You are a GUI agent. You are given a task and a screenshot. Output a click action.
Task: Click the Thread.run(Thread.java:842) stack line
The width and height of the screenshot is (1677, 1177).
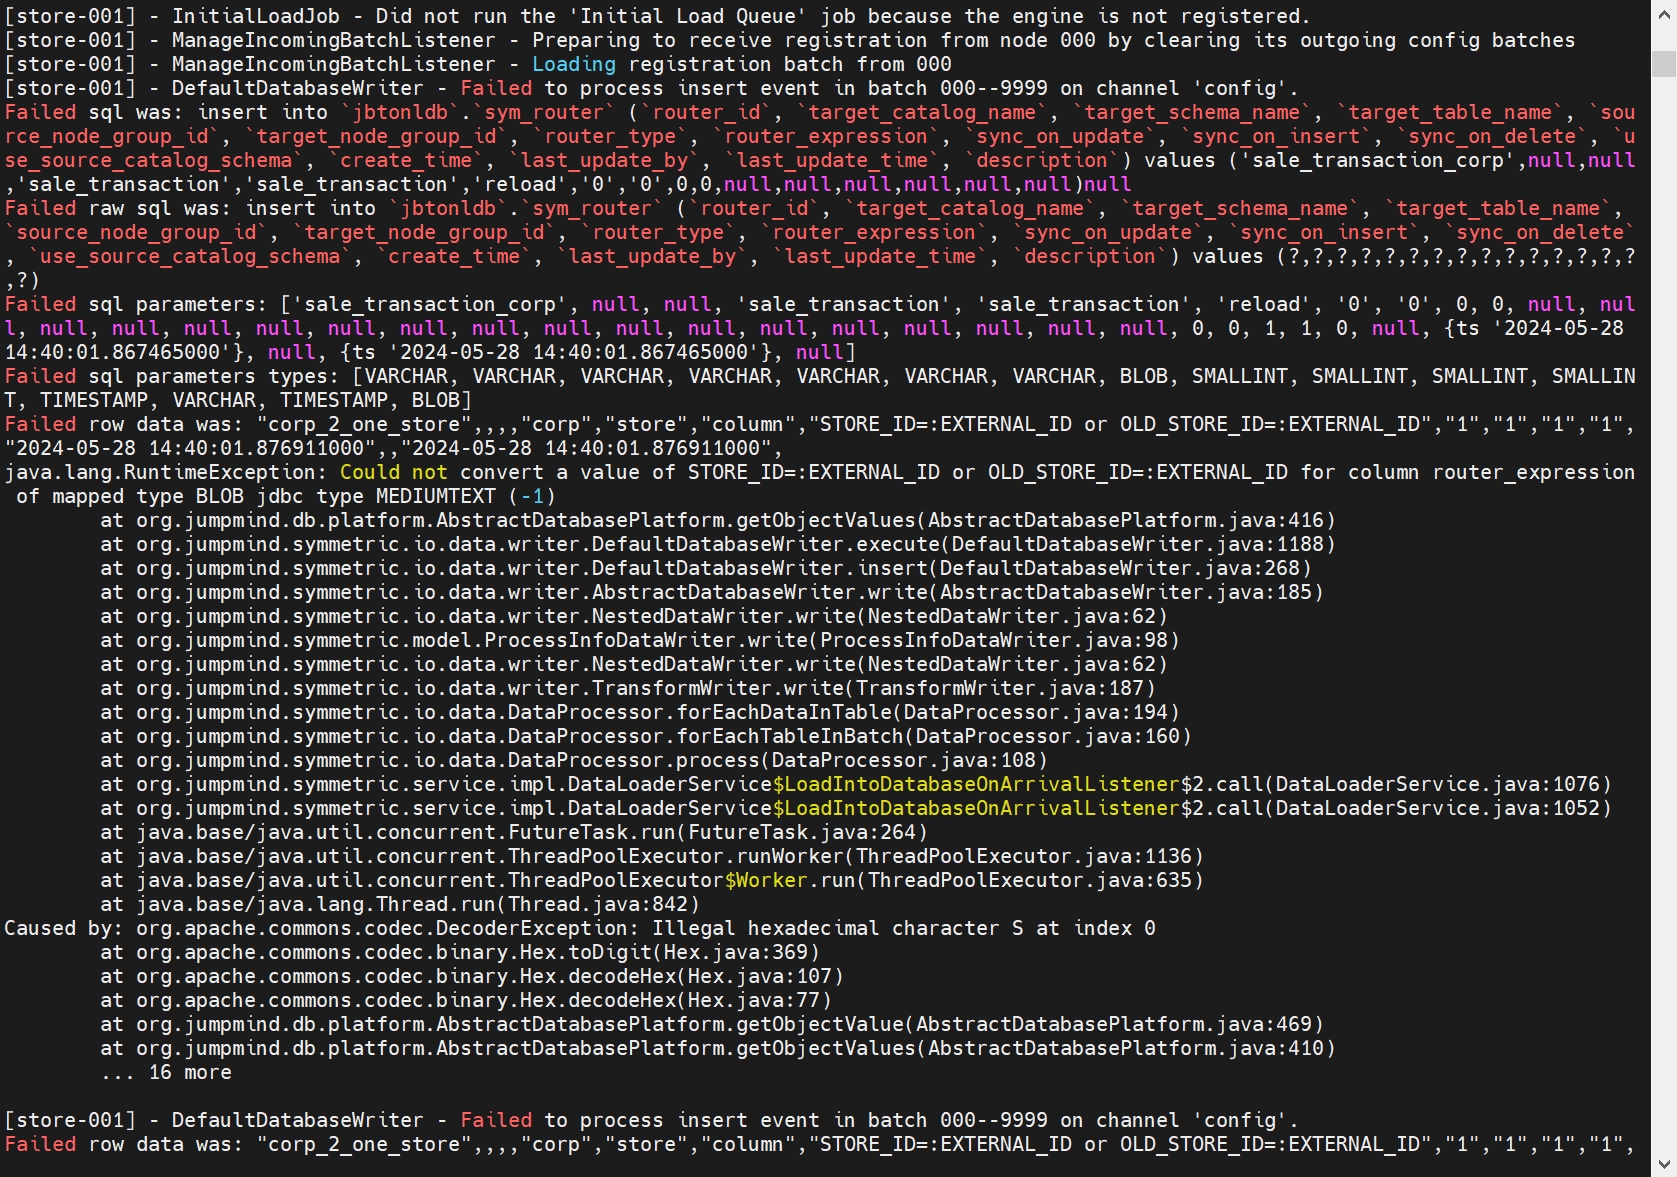click(400, 904)
